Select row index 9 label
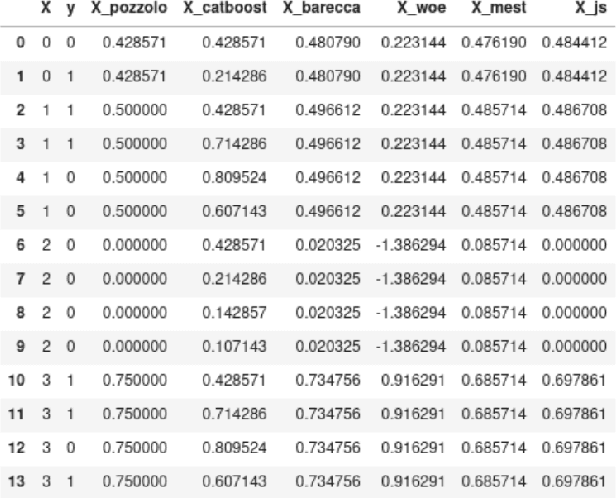Viewport: 616px width, 498px height. pos(20,346)
